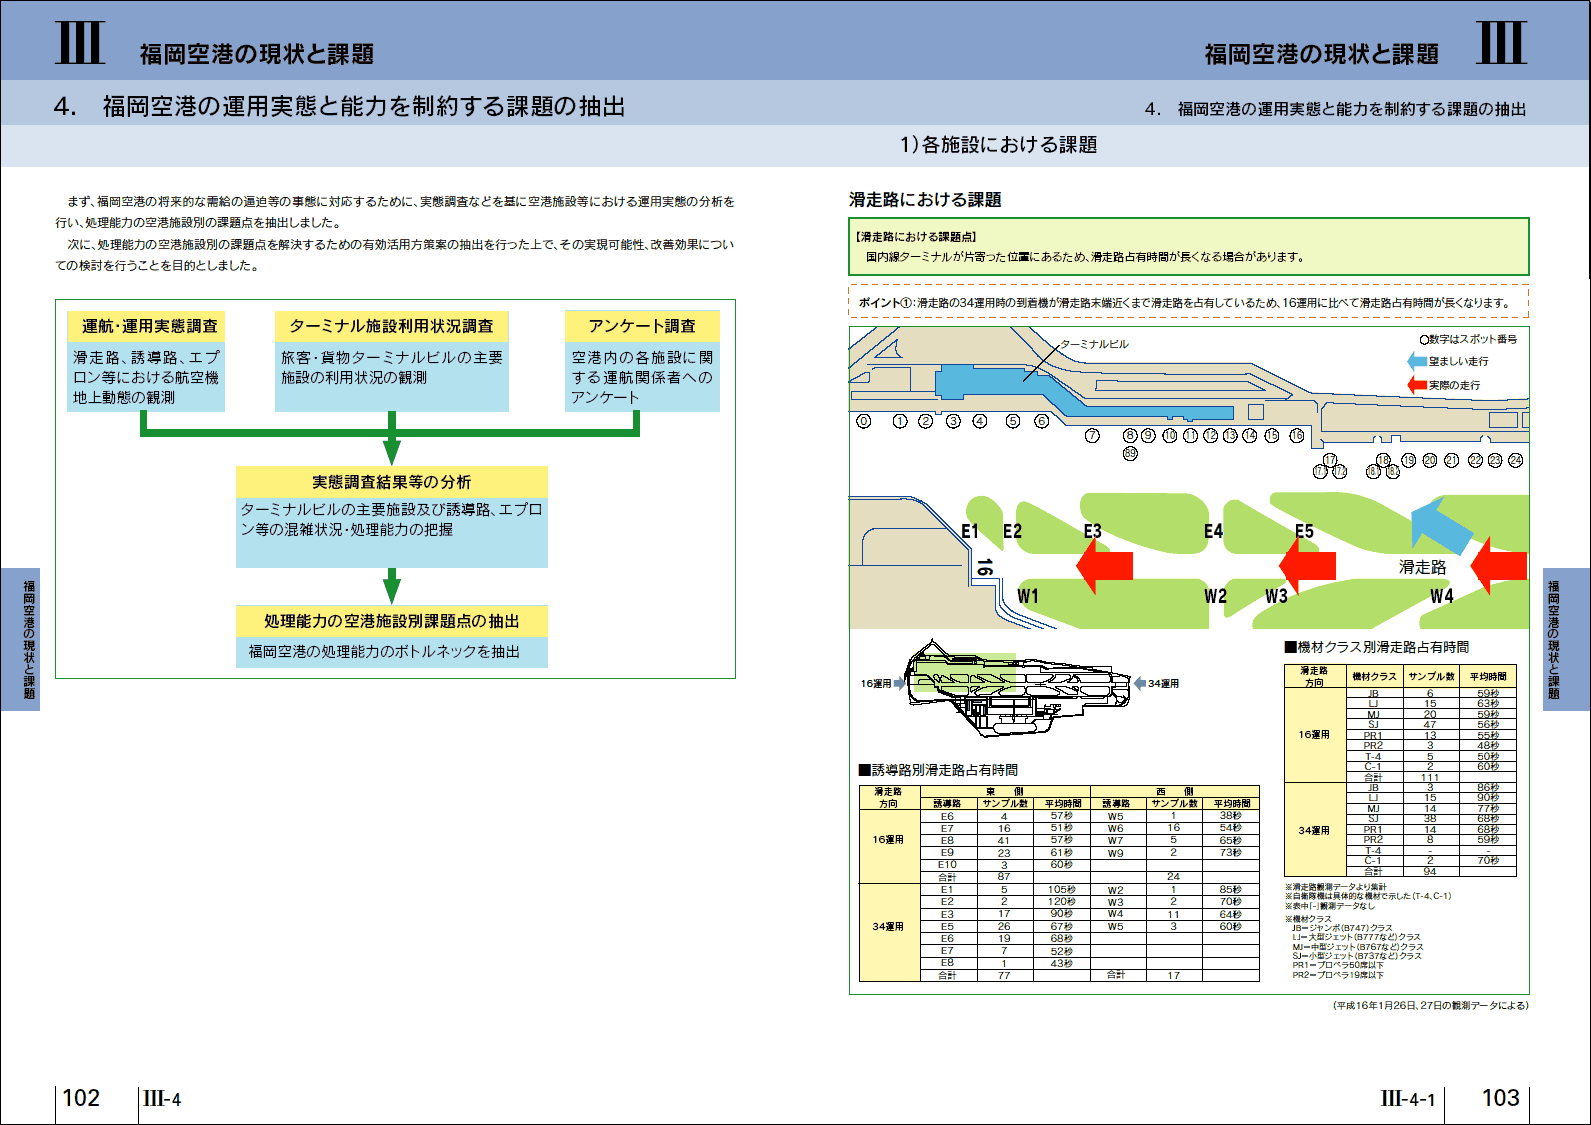Viewport: 1591px width, 1125px height.
Task: Click the '東 側' column group header
Action: [1004, 791]
